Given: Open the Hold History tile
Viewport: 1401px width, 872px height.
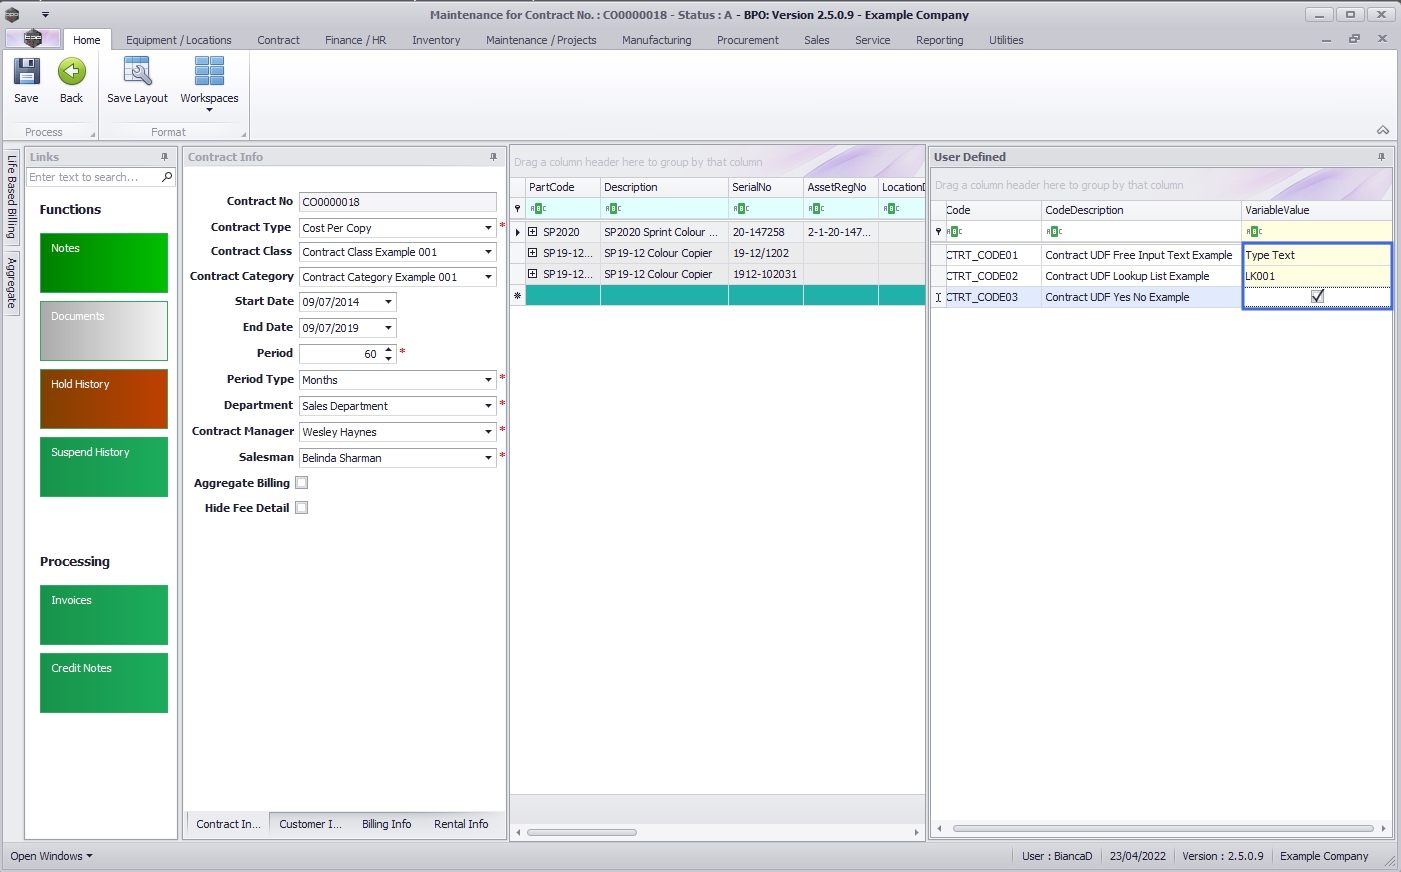Looking at the screenshot, I should click(x=104, y=399).
